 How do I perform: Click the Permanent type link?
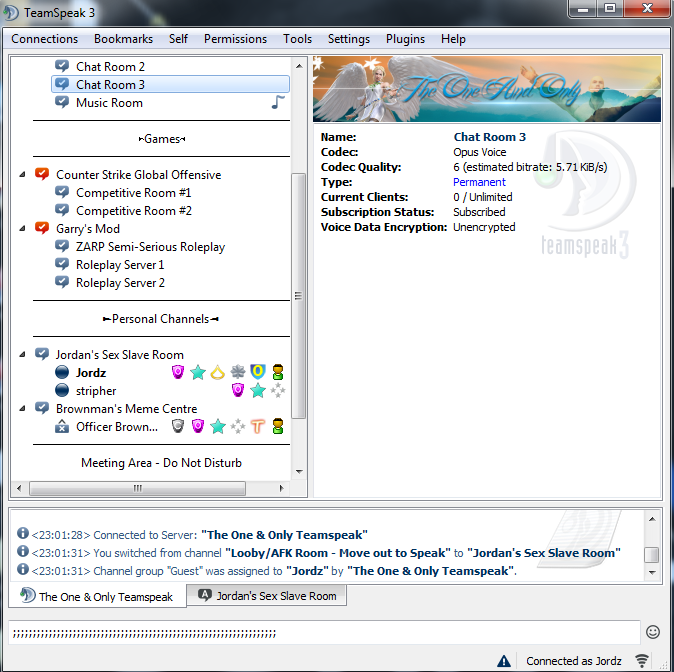[479, 182]
